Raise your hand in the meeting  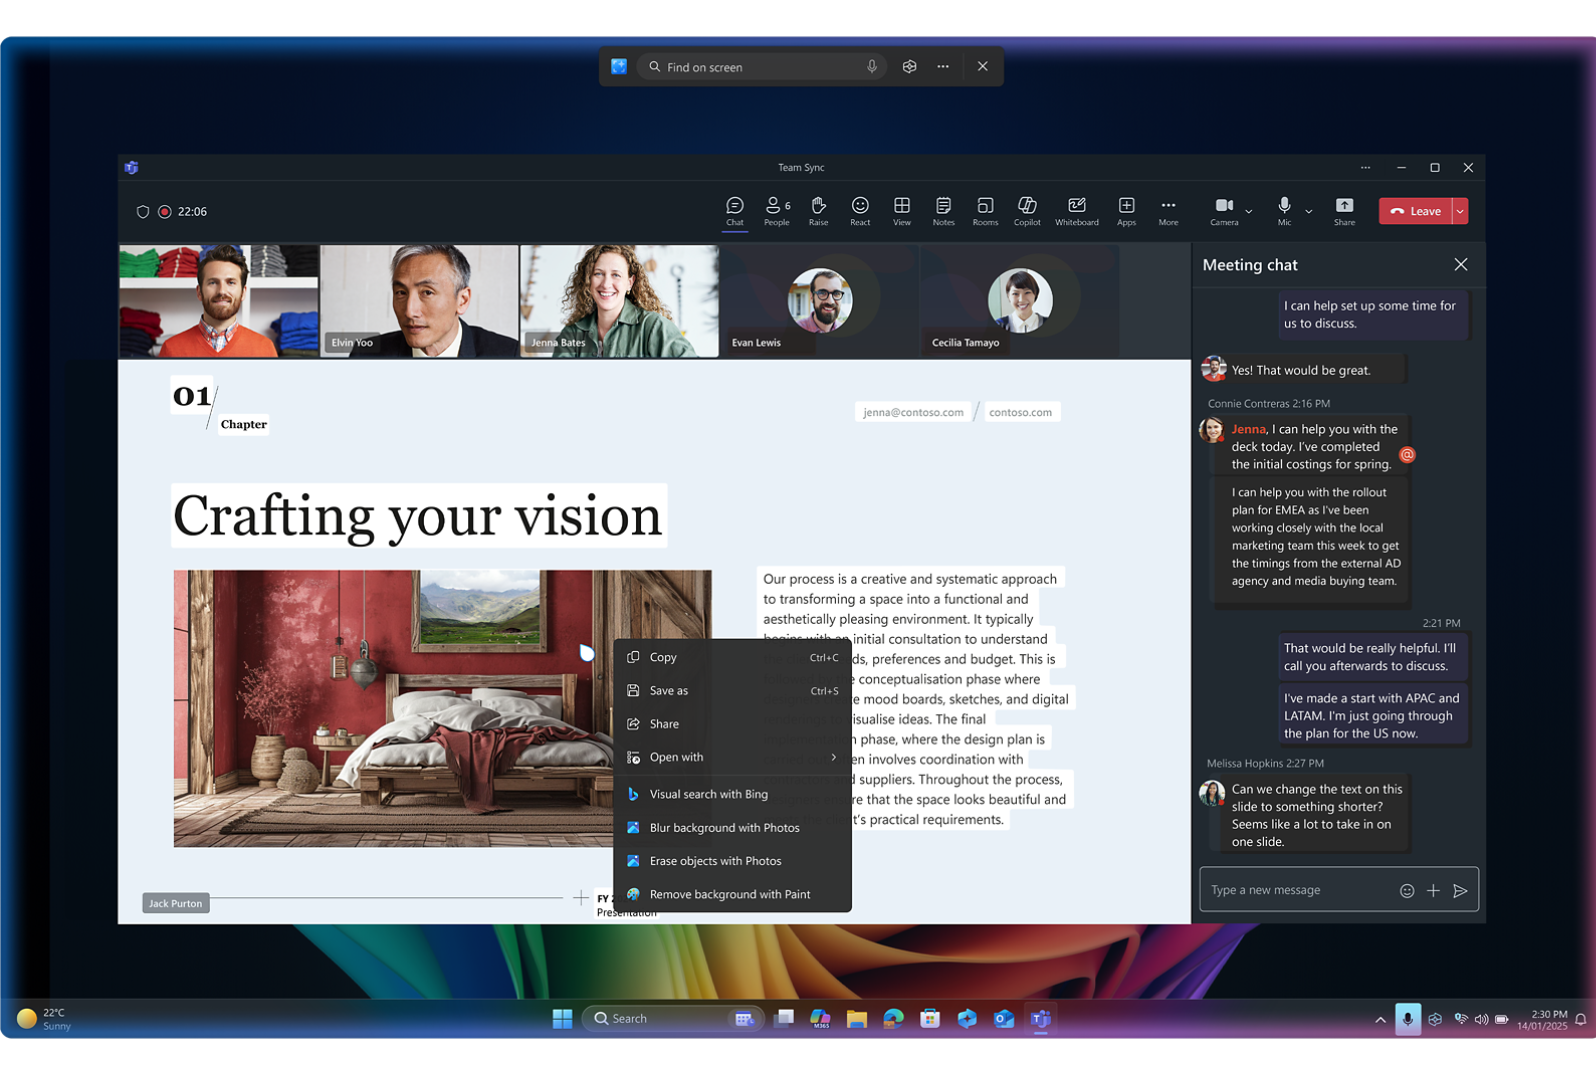(818, 210)
